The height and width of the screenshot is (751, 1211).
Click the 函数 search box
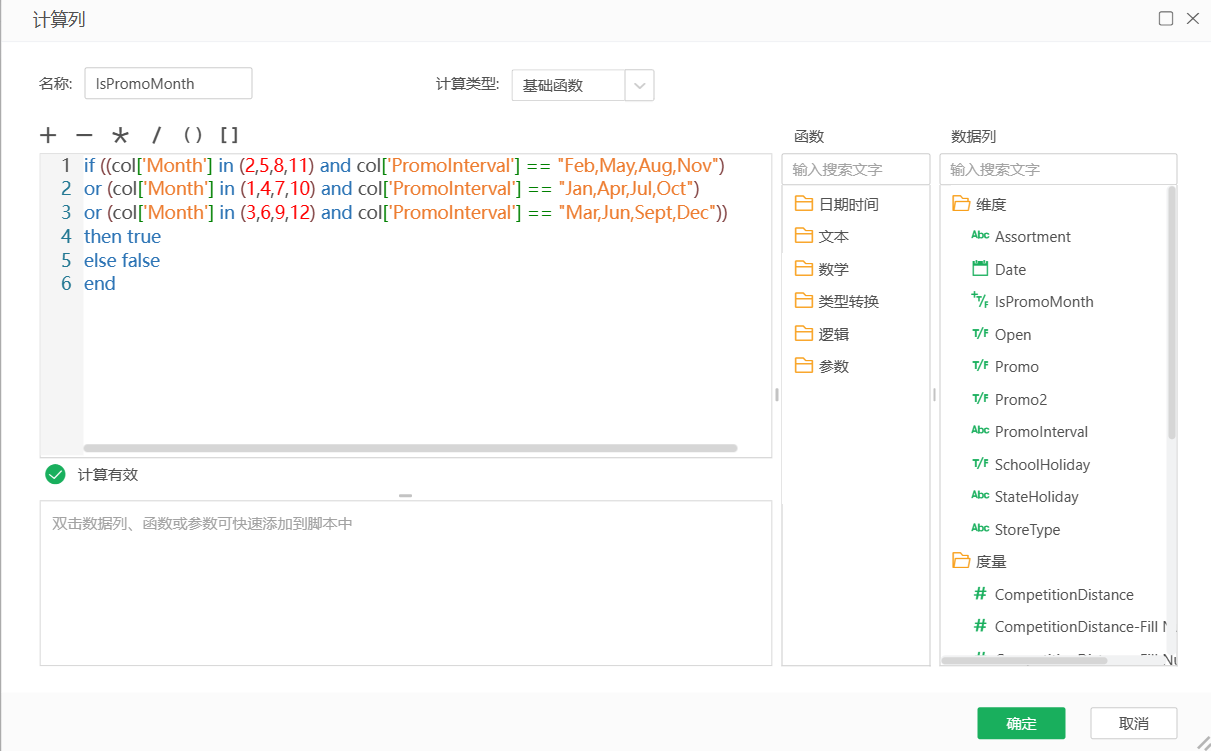click(x=856, y=168)
